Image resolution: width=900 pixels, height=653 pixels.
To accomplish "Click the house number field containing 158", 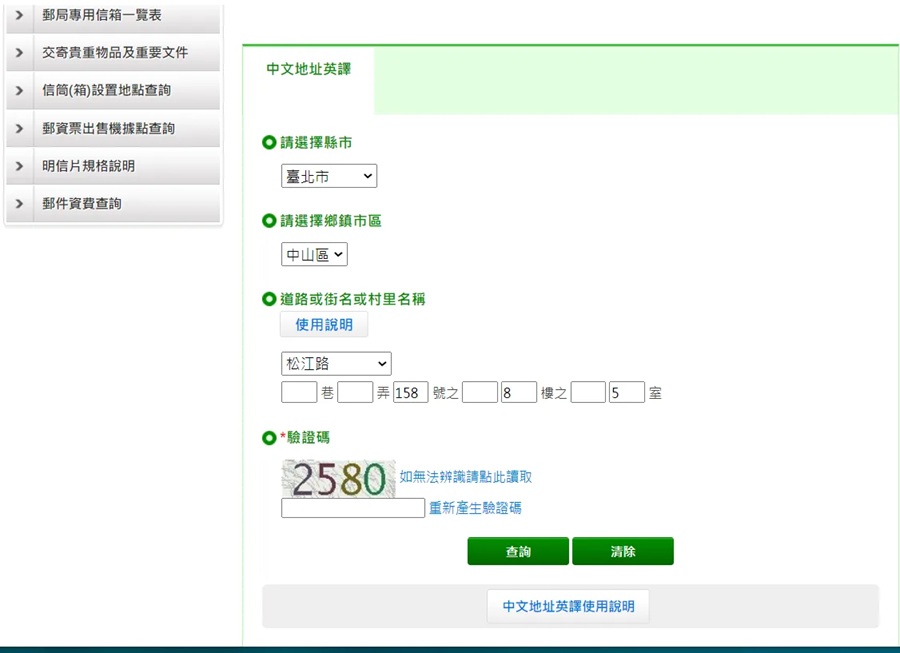I will coord(411,393).
